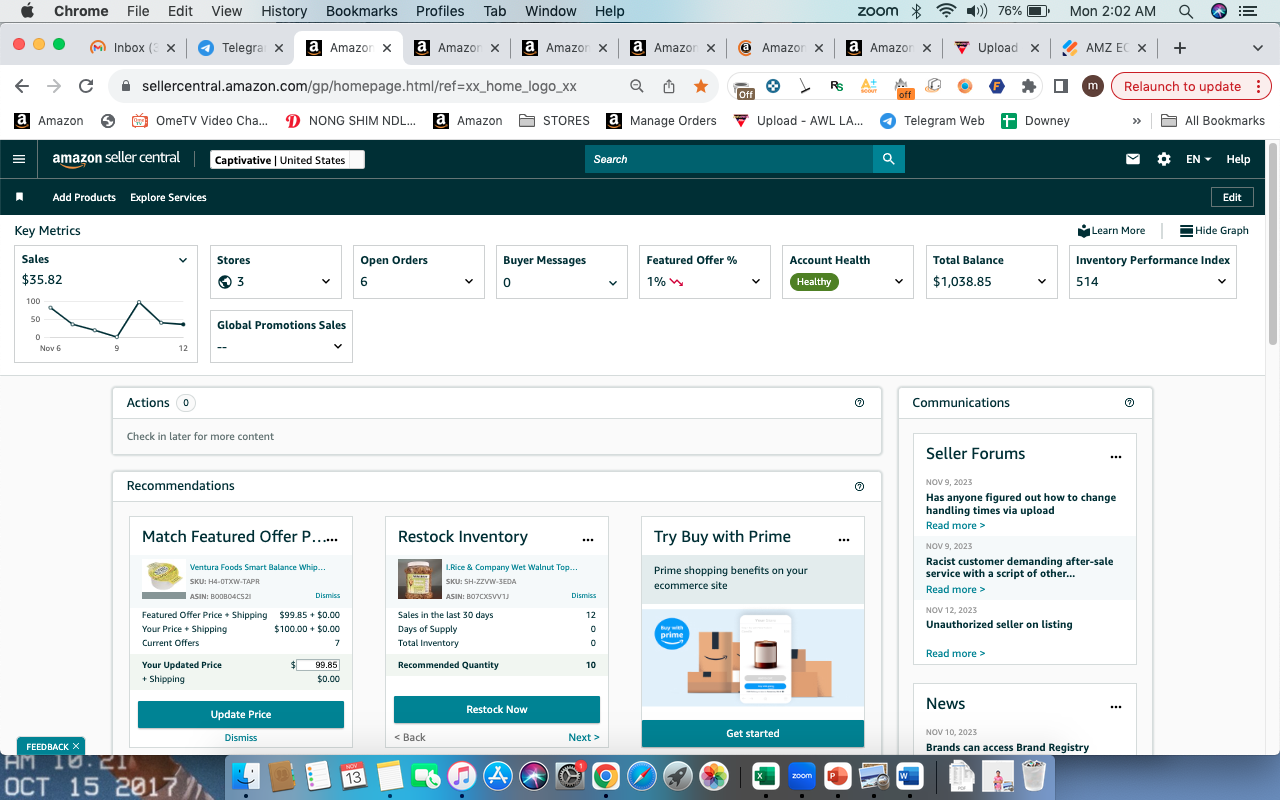Screen dimensions: 1280x800
Task: Click the Feedback tab at the page bottom
Action: [x=51, y=746]
